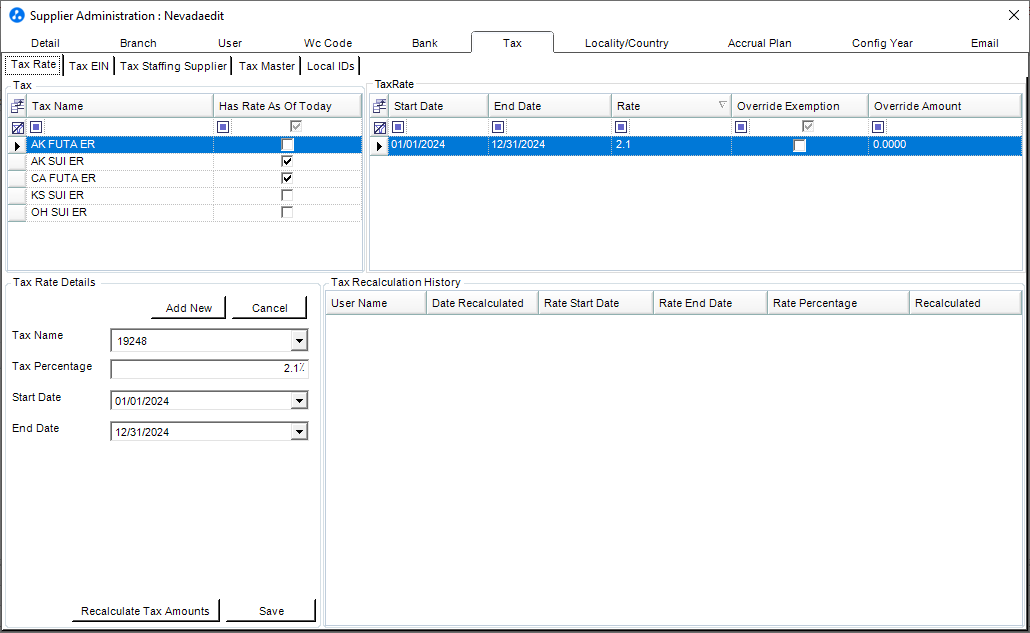The height and width of the screenshot is (633, 1030).
Task: Select the Tax EIN sub-tab
Action: point(89,66)
